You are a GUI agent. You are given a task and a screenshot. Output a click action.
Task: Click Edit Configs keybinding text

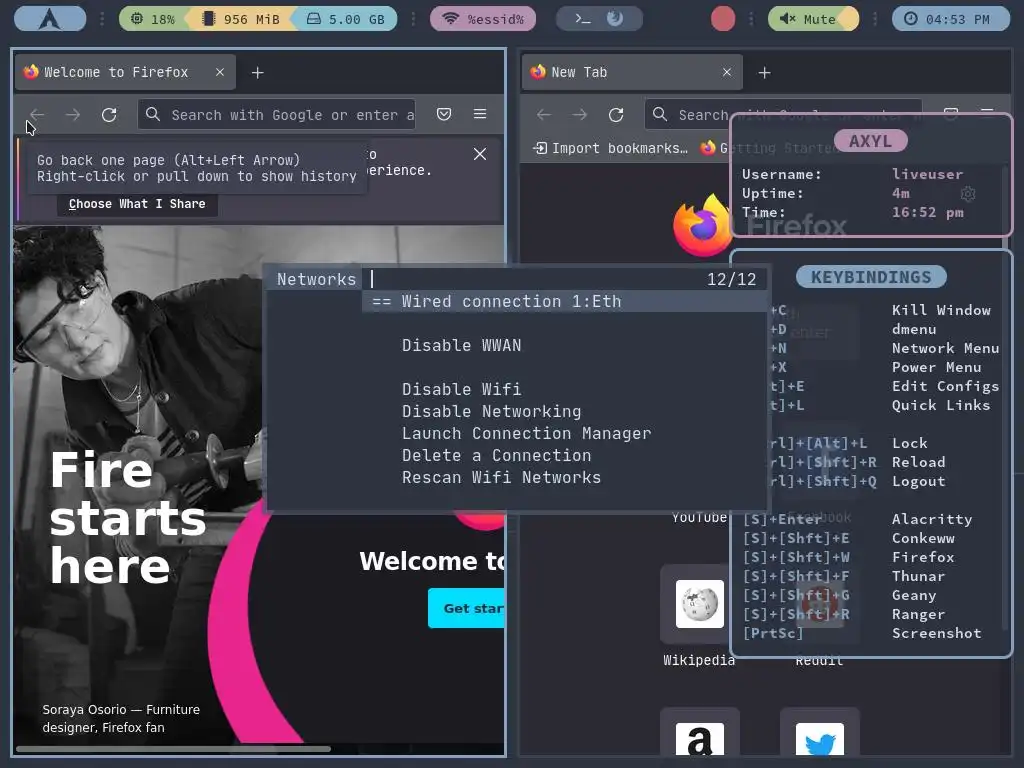tap(946, 386)
